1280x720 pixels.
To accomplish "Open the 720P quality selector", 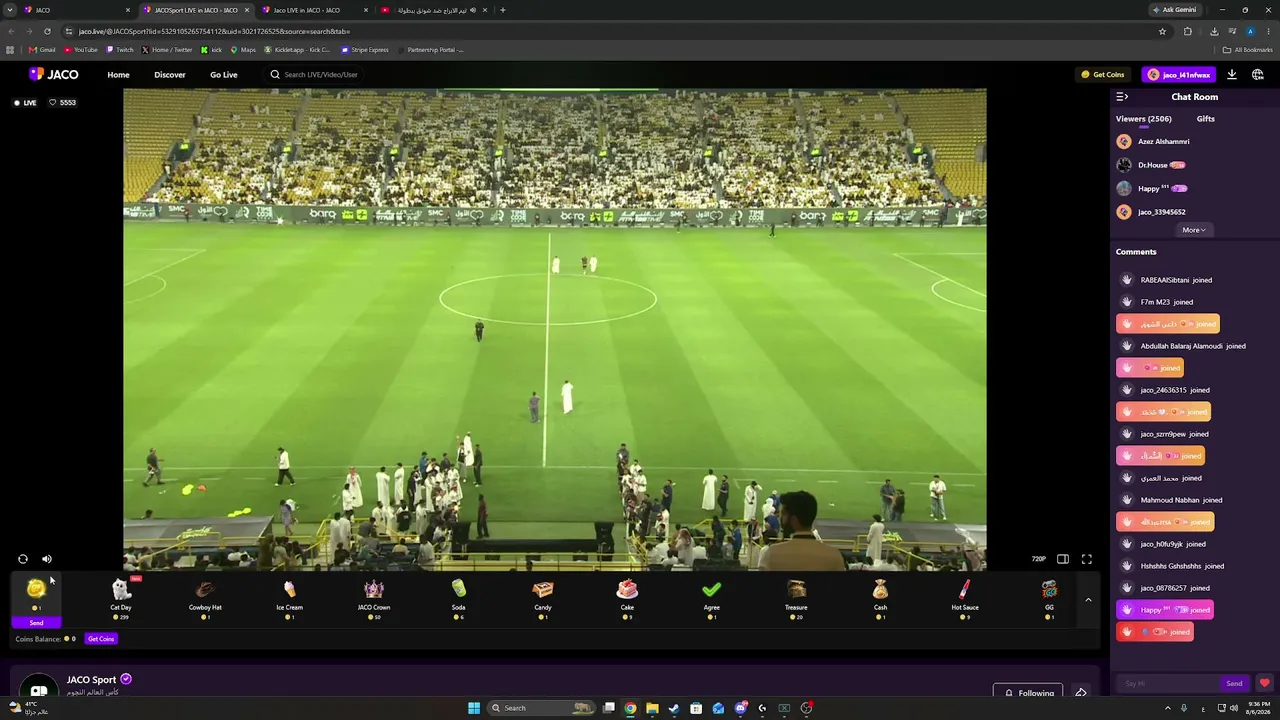I will tap(1039, 559).
